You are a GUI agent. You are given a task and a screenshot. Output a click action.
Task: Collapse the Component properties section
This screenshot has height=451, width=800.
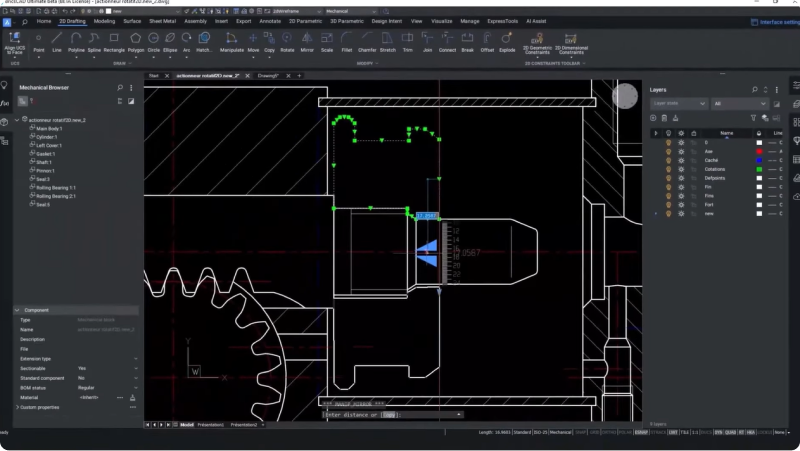click(x=17, y=310)
